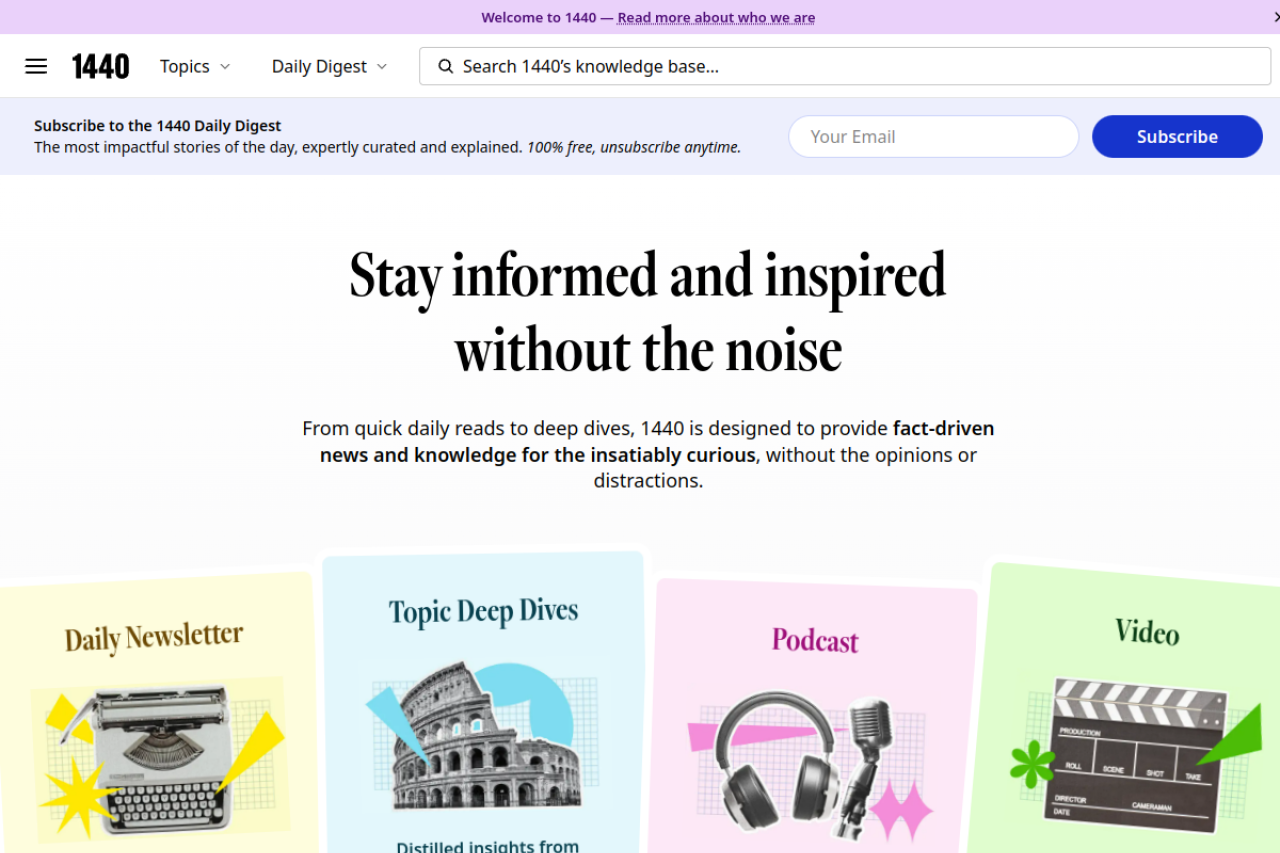1280x853 pixels.
Task: Focus the Your Email input field
Action: 933,137
